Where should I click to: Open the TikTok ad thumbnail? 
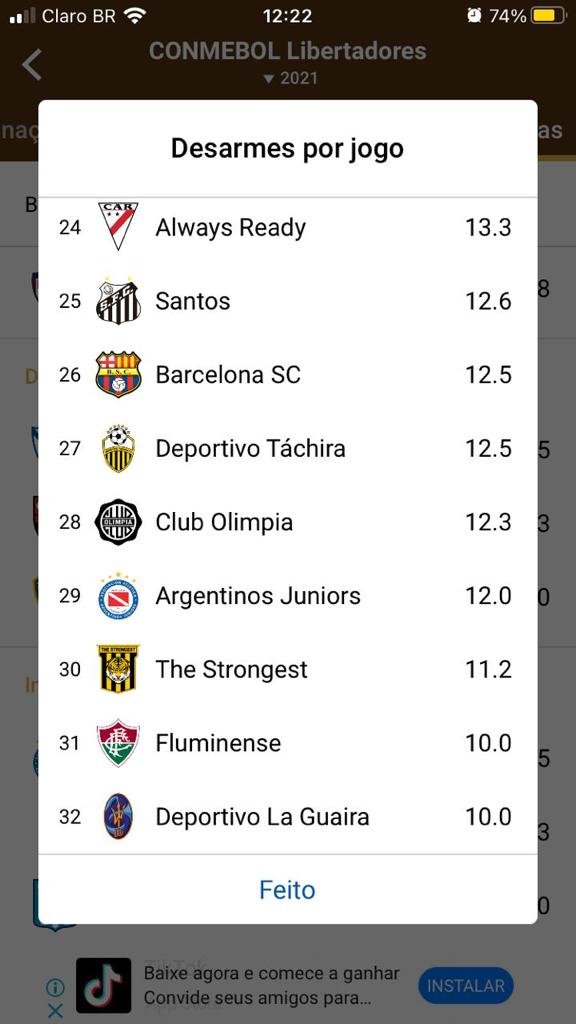point(103,985)
